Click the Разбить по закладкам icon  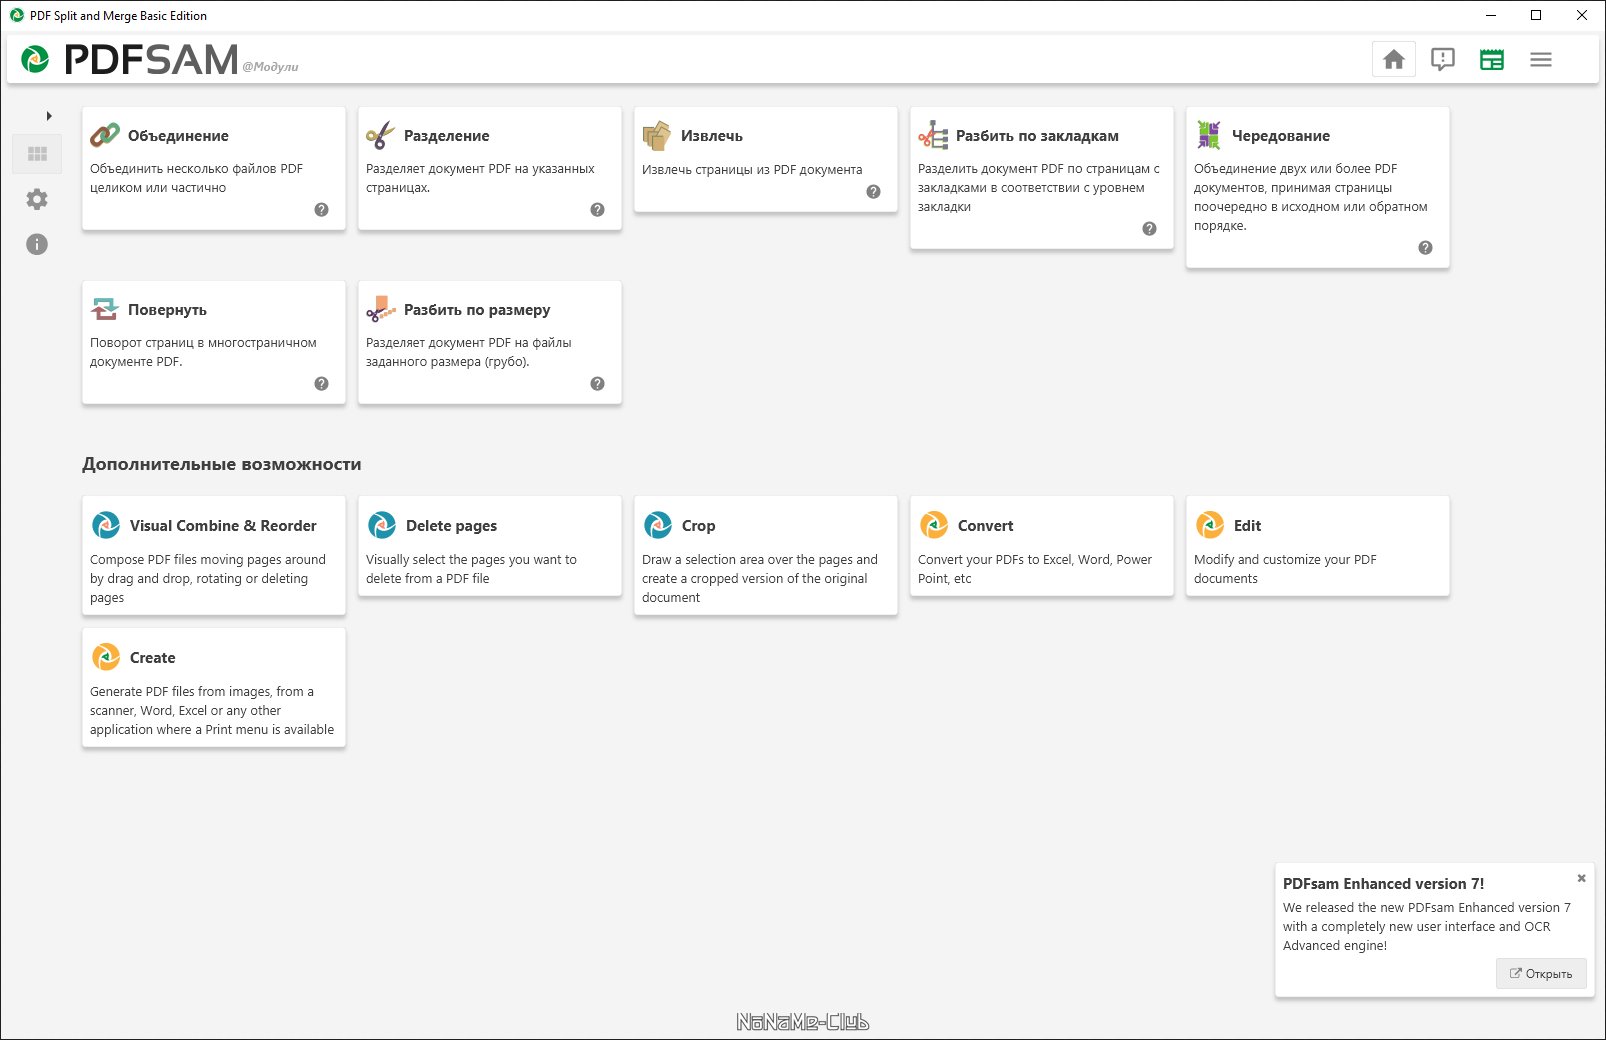[933, 135]
